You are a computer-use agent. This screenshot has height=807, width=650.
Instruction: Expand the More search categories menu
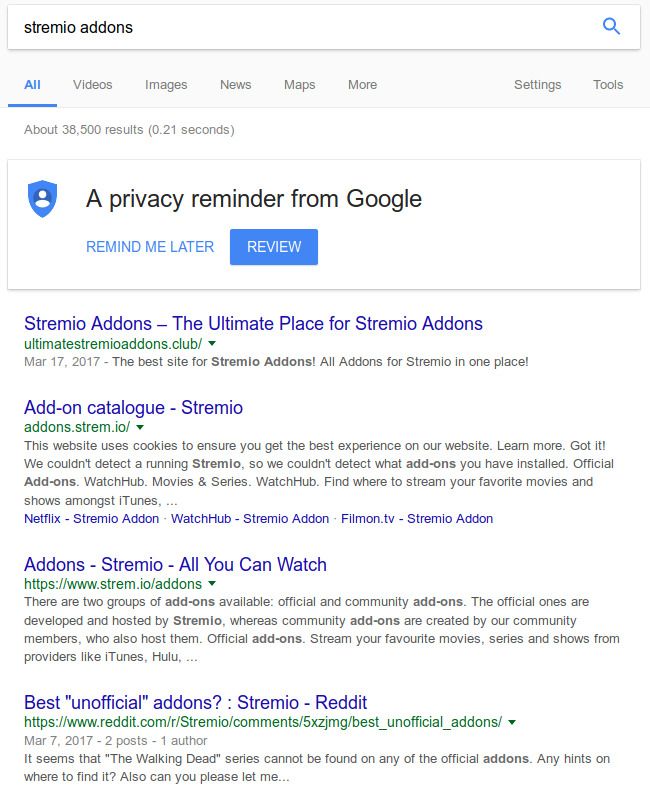pos(362,85)
